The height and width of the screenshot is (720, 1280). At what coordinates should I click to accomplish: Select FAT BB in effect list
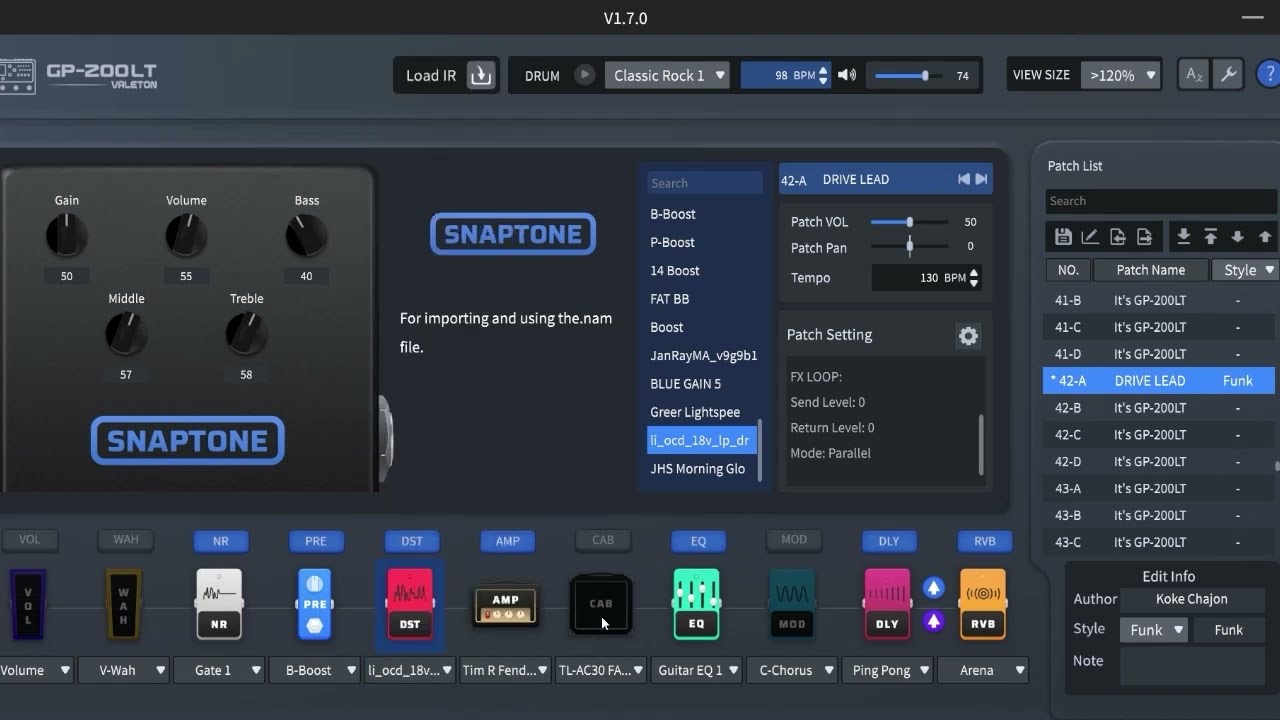(702, 299)
